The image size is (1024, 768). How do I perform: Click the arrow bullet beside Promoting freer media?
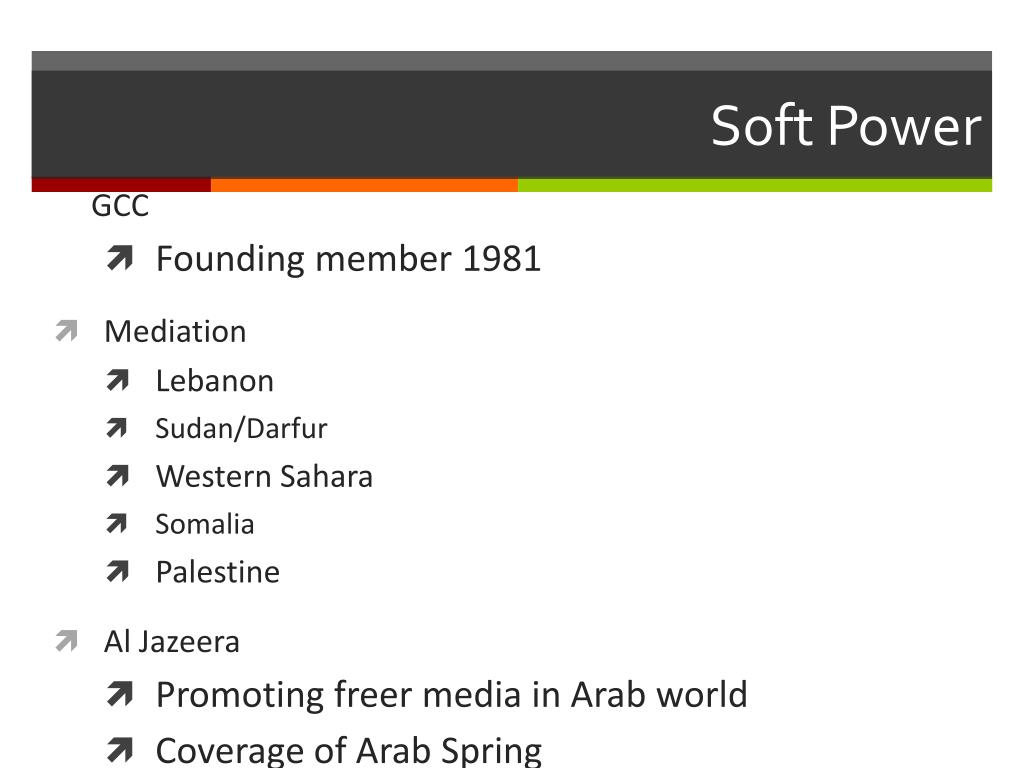pos(120,694)
